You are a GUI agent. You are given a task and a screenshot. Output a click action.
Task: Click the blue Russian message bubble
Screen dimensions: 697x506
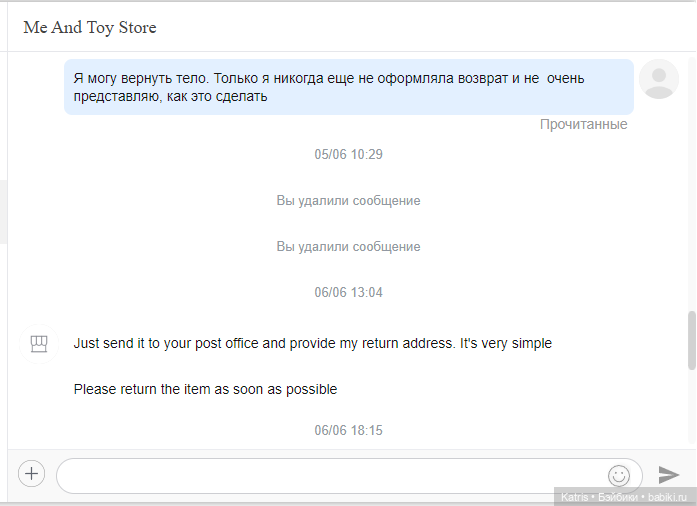(x=348, y=87)
